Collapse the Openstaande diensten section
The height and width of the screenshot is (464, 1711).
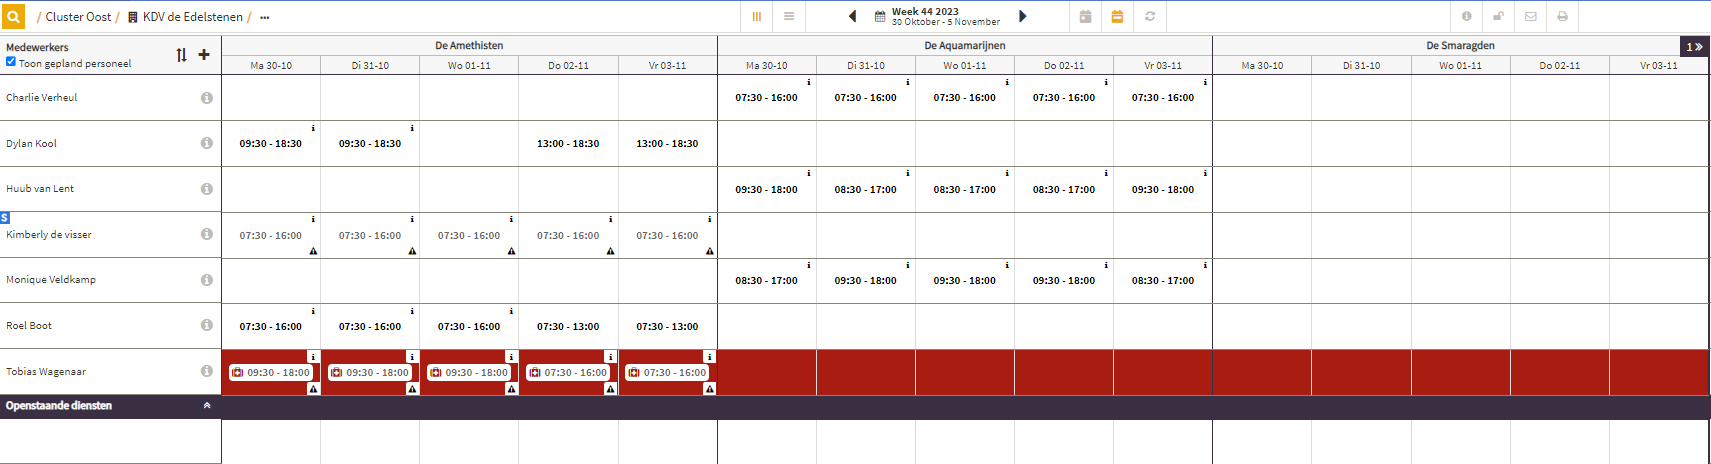[207, 406]
